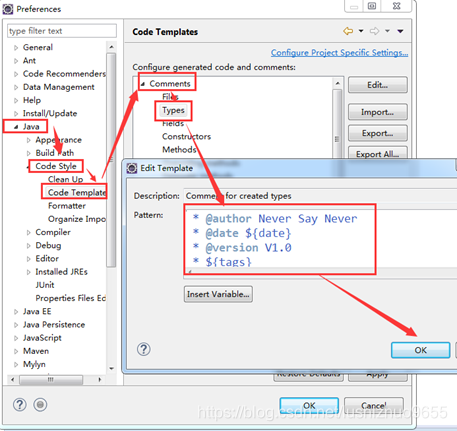Select Fields comment template
Image resolution: width=457 pixels, height=431 pixels.
pyautogui.click(x=173, y=123)
